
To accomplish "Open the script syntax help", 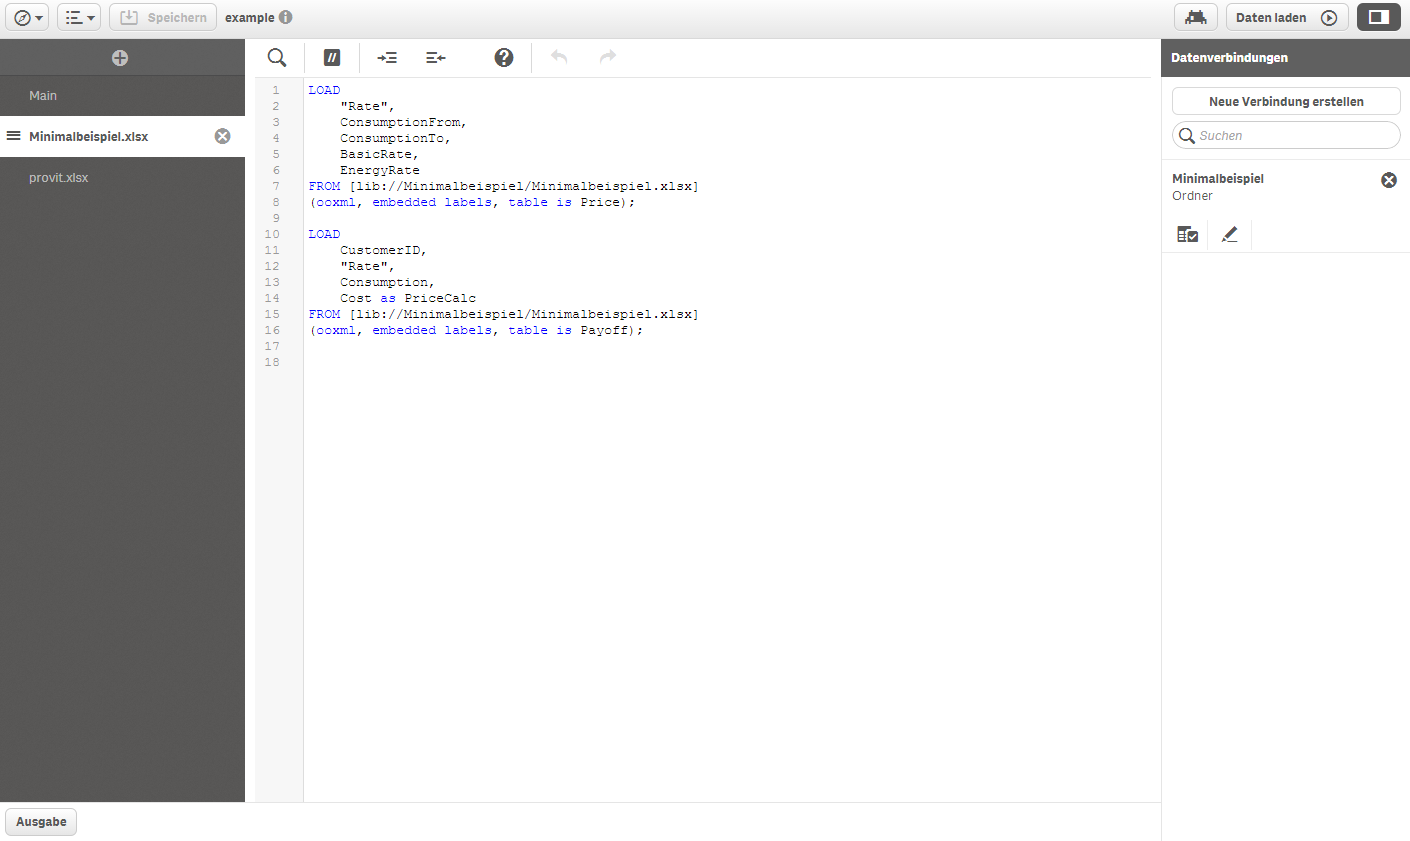I will [x=504, y=58].
